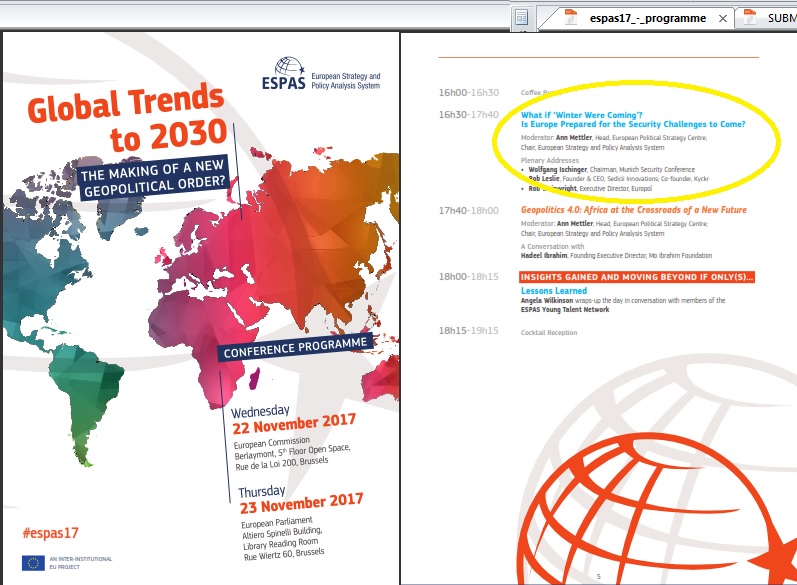Click the "What if 'Winter Were Coming'?" heading
Screen dimensions: 797x585
tap(581, 115)
